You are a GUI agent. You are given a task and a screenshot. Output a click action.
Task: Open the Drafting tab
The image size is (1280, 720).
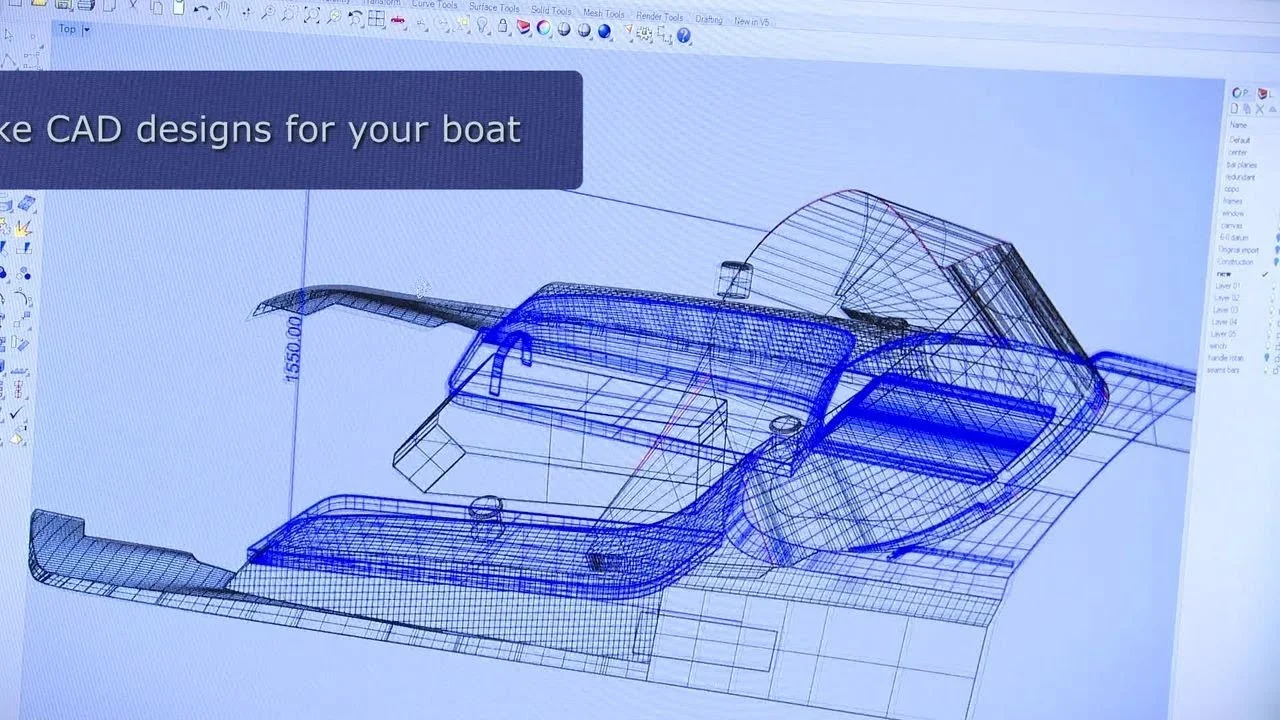709,19
